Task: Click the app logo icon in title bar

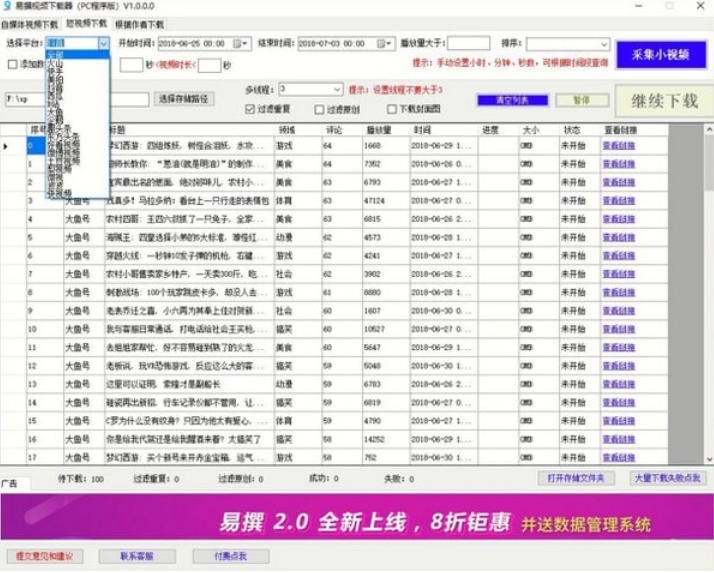Action: point(7,6)
